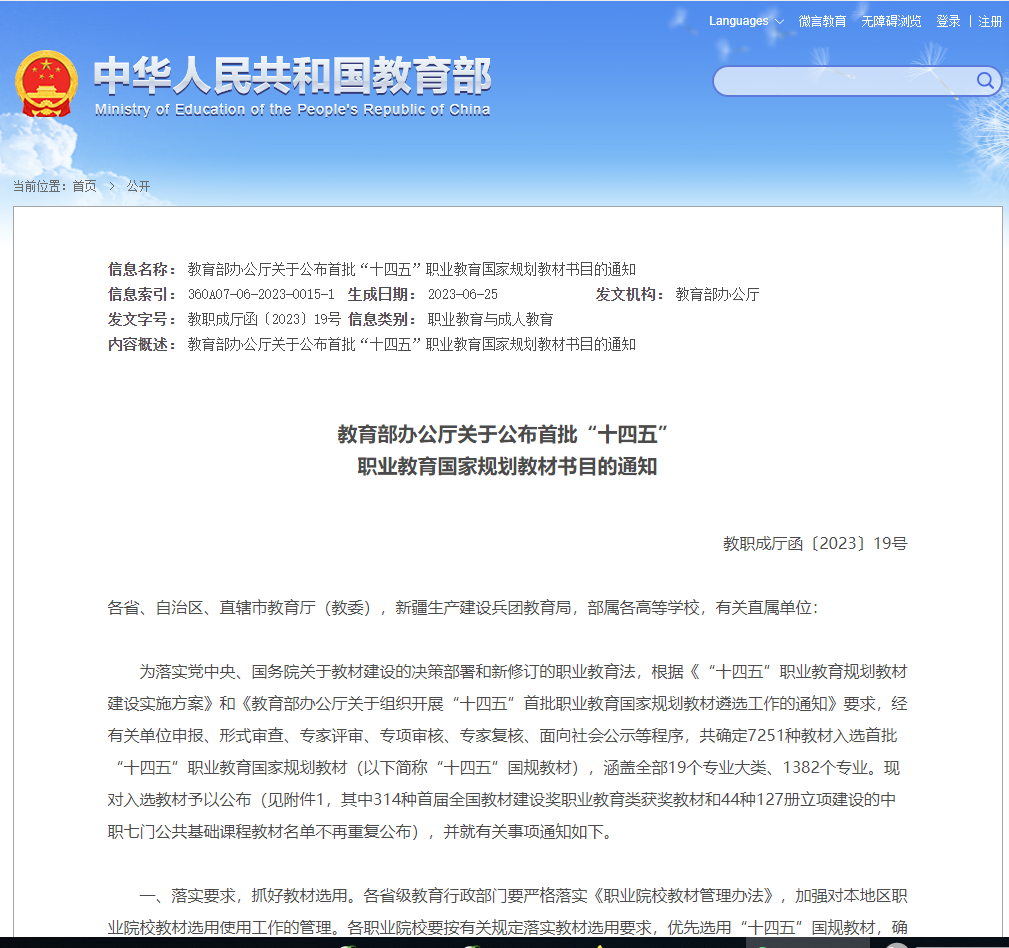
Task: Click the 登录 login link
Action: (948, 21)
